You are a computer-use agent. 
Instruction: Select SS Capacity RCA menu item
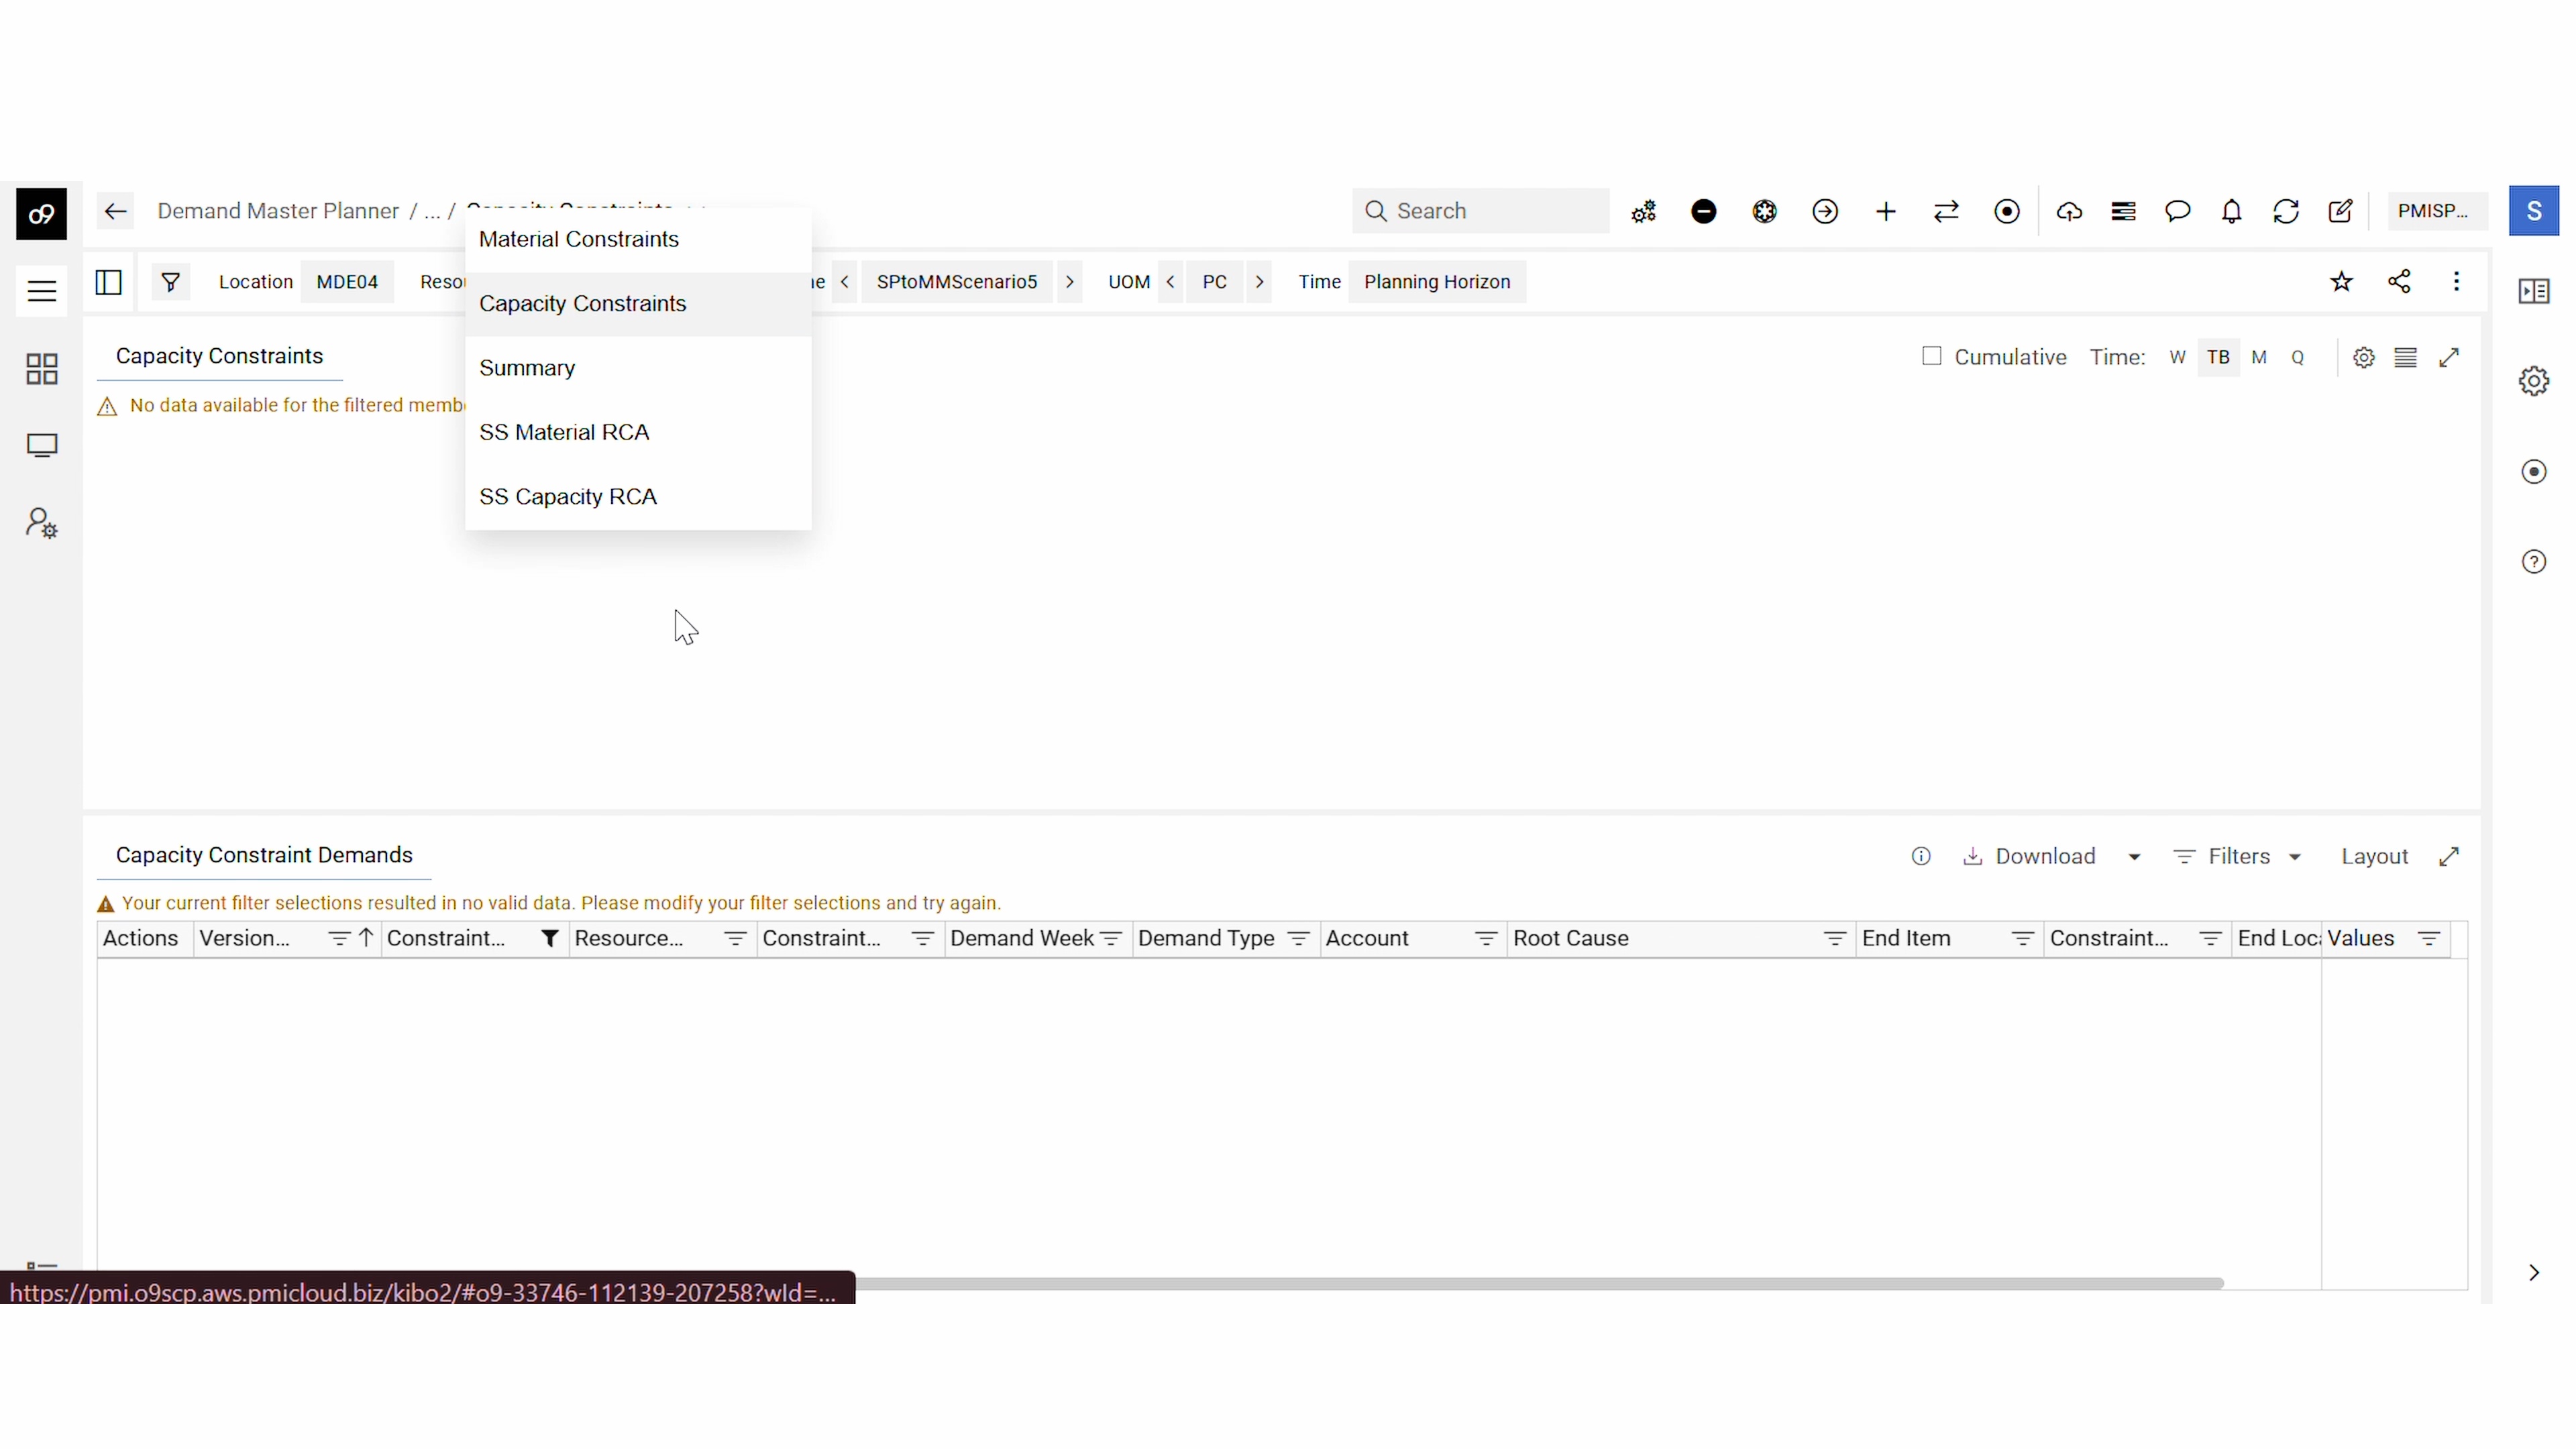638,497
